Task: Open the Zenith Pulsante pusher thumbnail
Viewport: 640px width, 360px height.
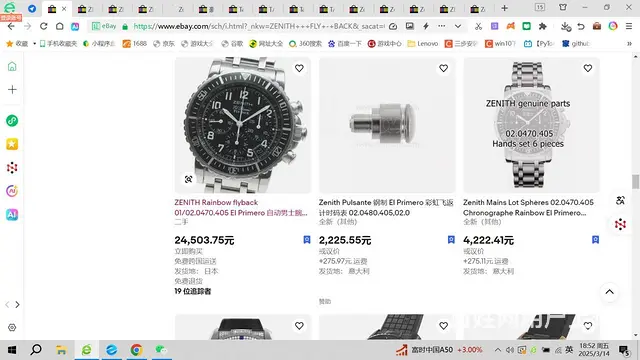Action: click(x=387, y=125)
